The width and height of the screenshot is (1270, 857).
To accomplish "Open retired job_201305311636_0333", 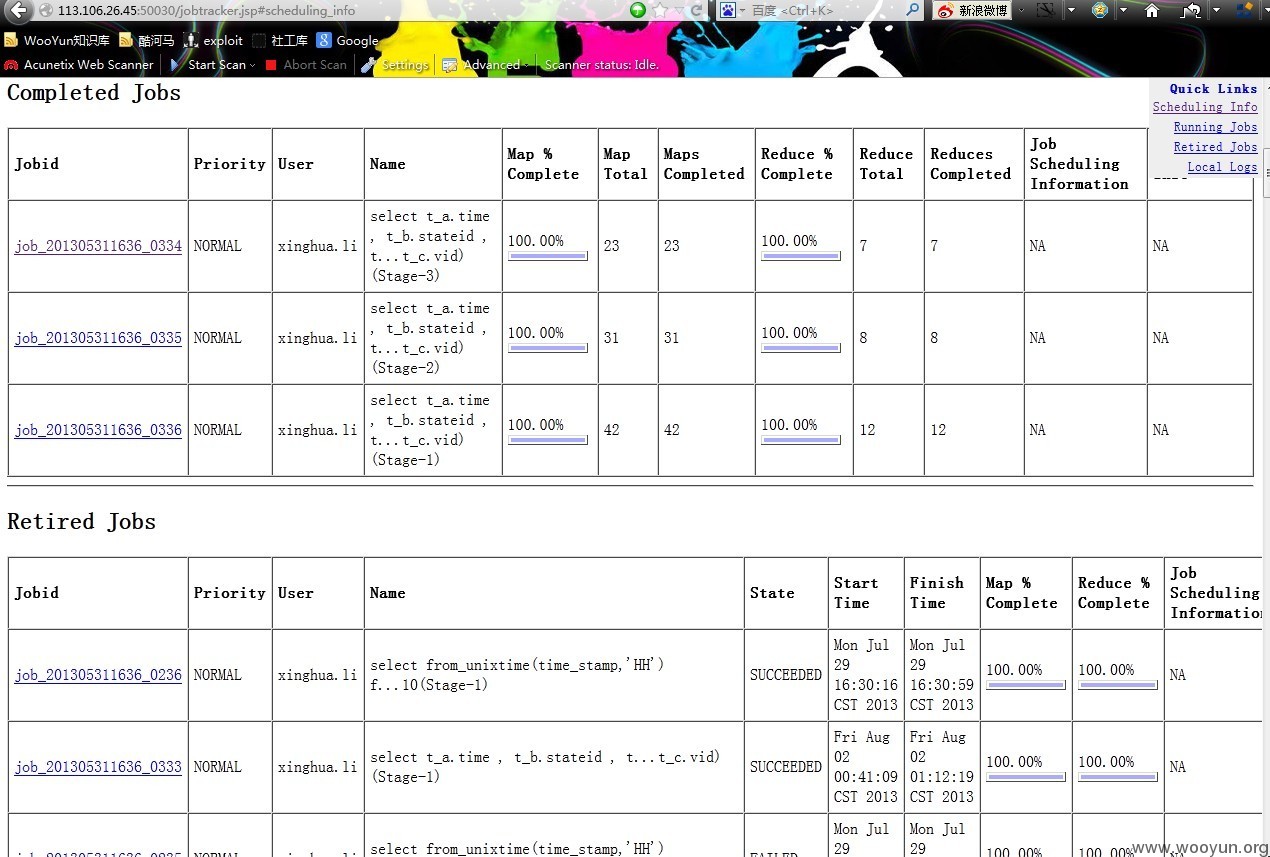I will pos(98,767).
